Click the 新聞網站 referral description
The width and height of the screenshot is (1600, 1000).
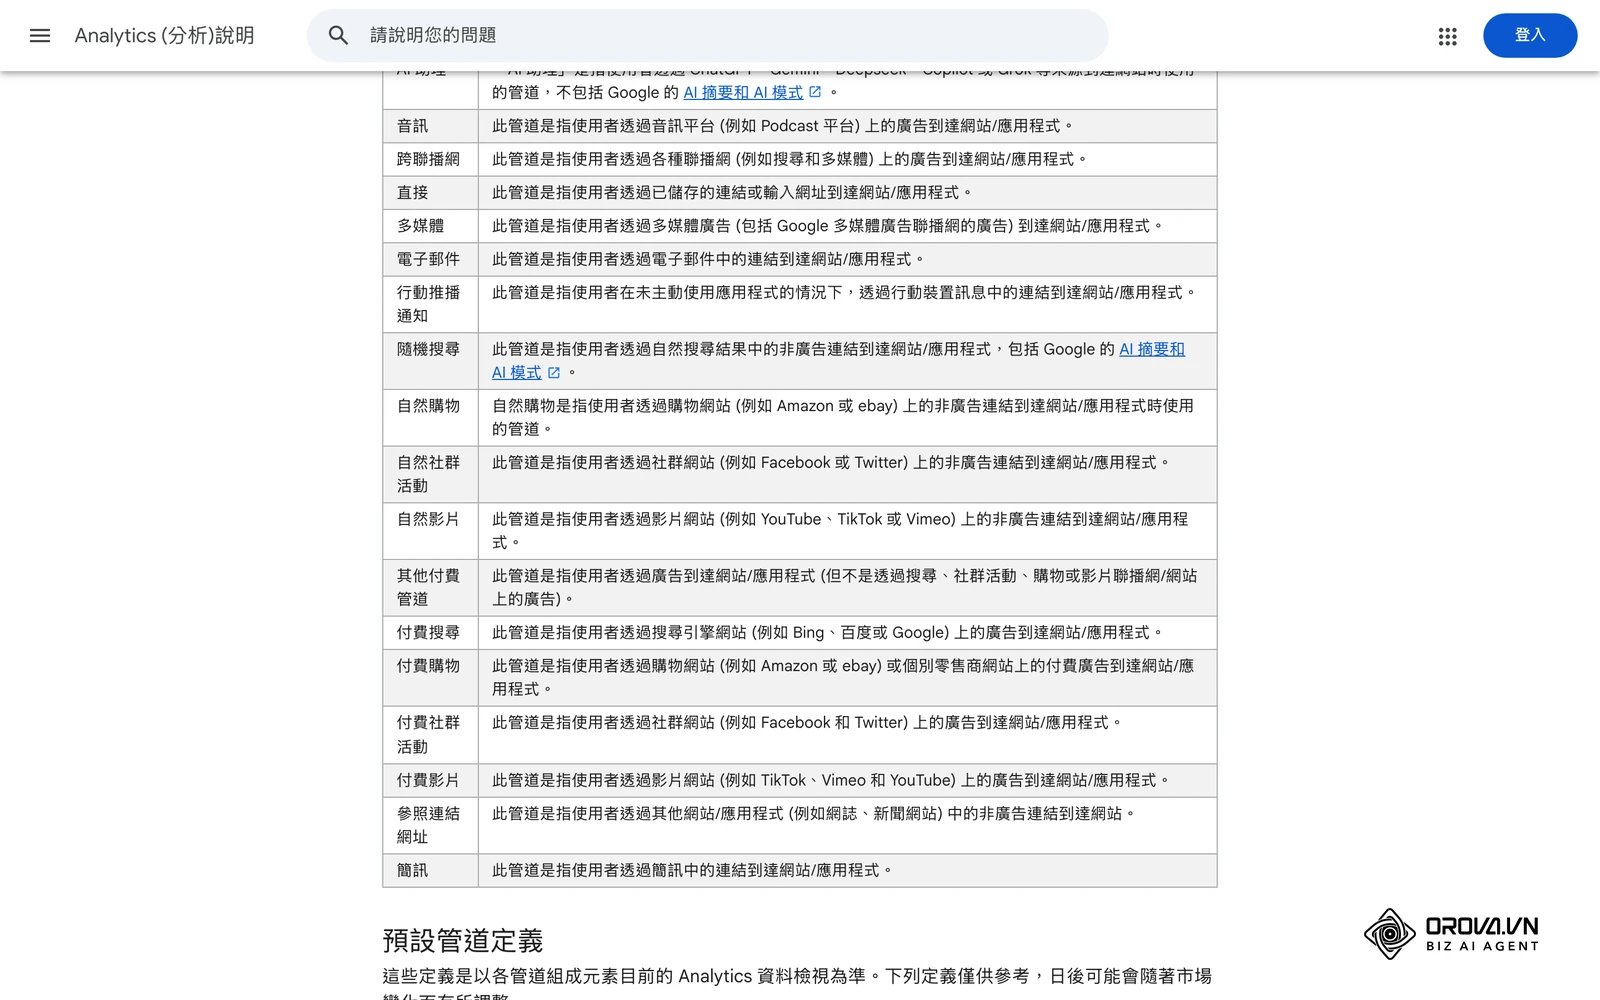814,813
